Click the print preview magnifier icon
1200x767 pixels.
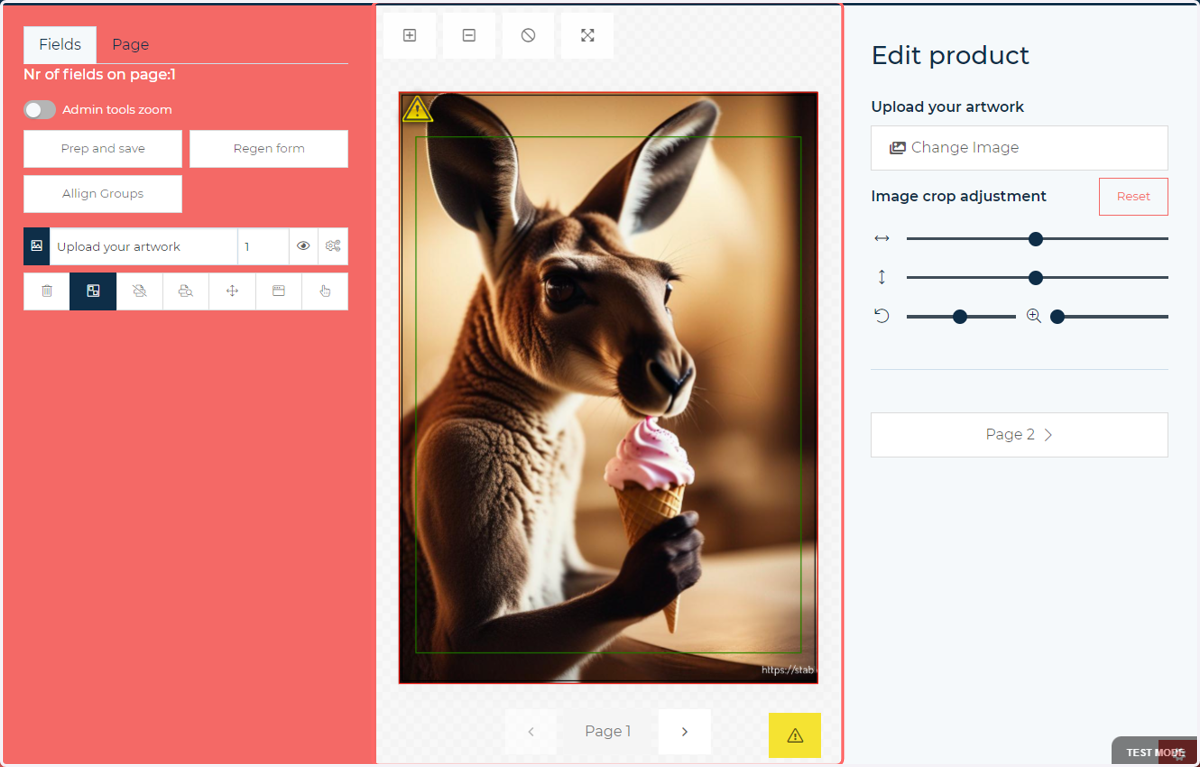coord(186,291)
